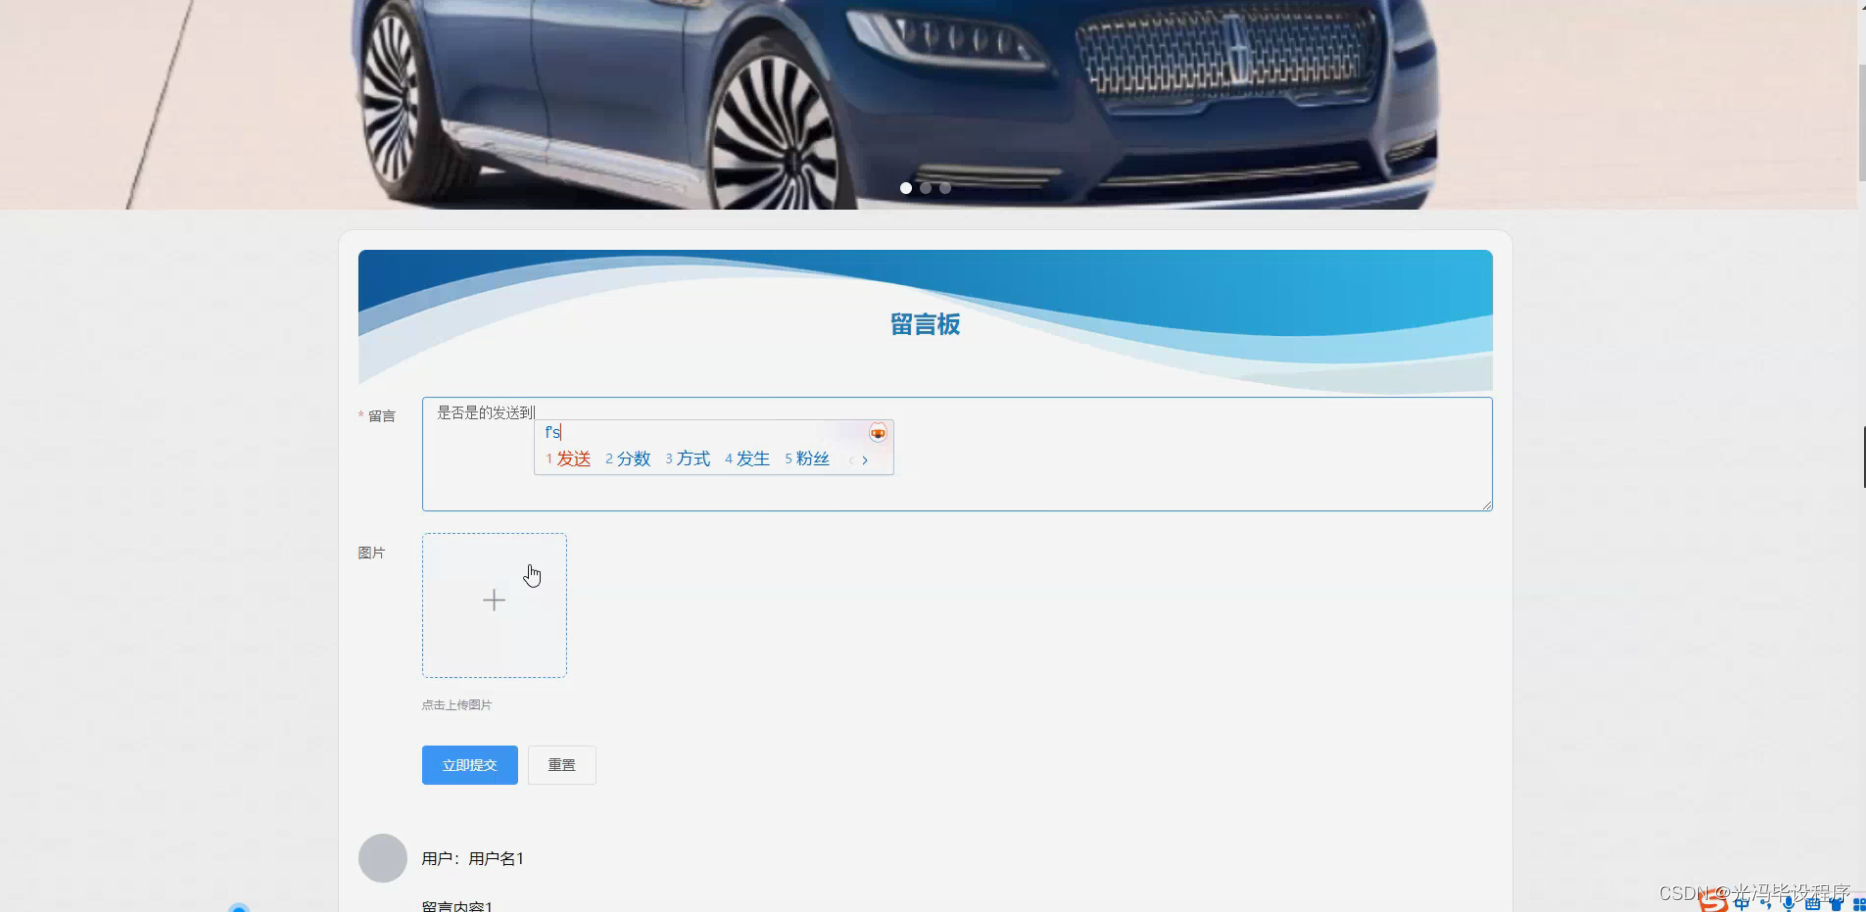
Task: Click the 点击上传图片 upload hint text
Action: click(455, 704)
